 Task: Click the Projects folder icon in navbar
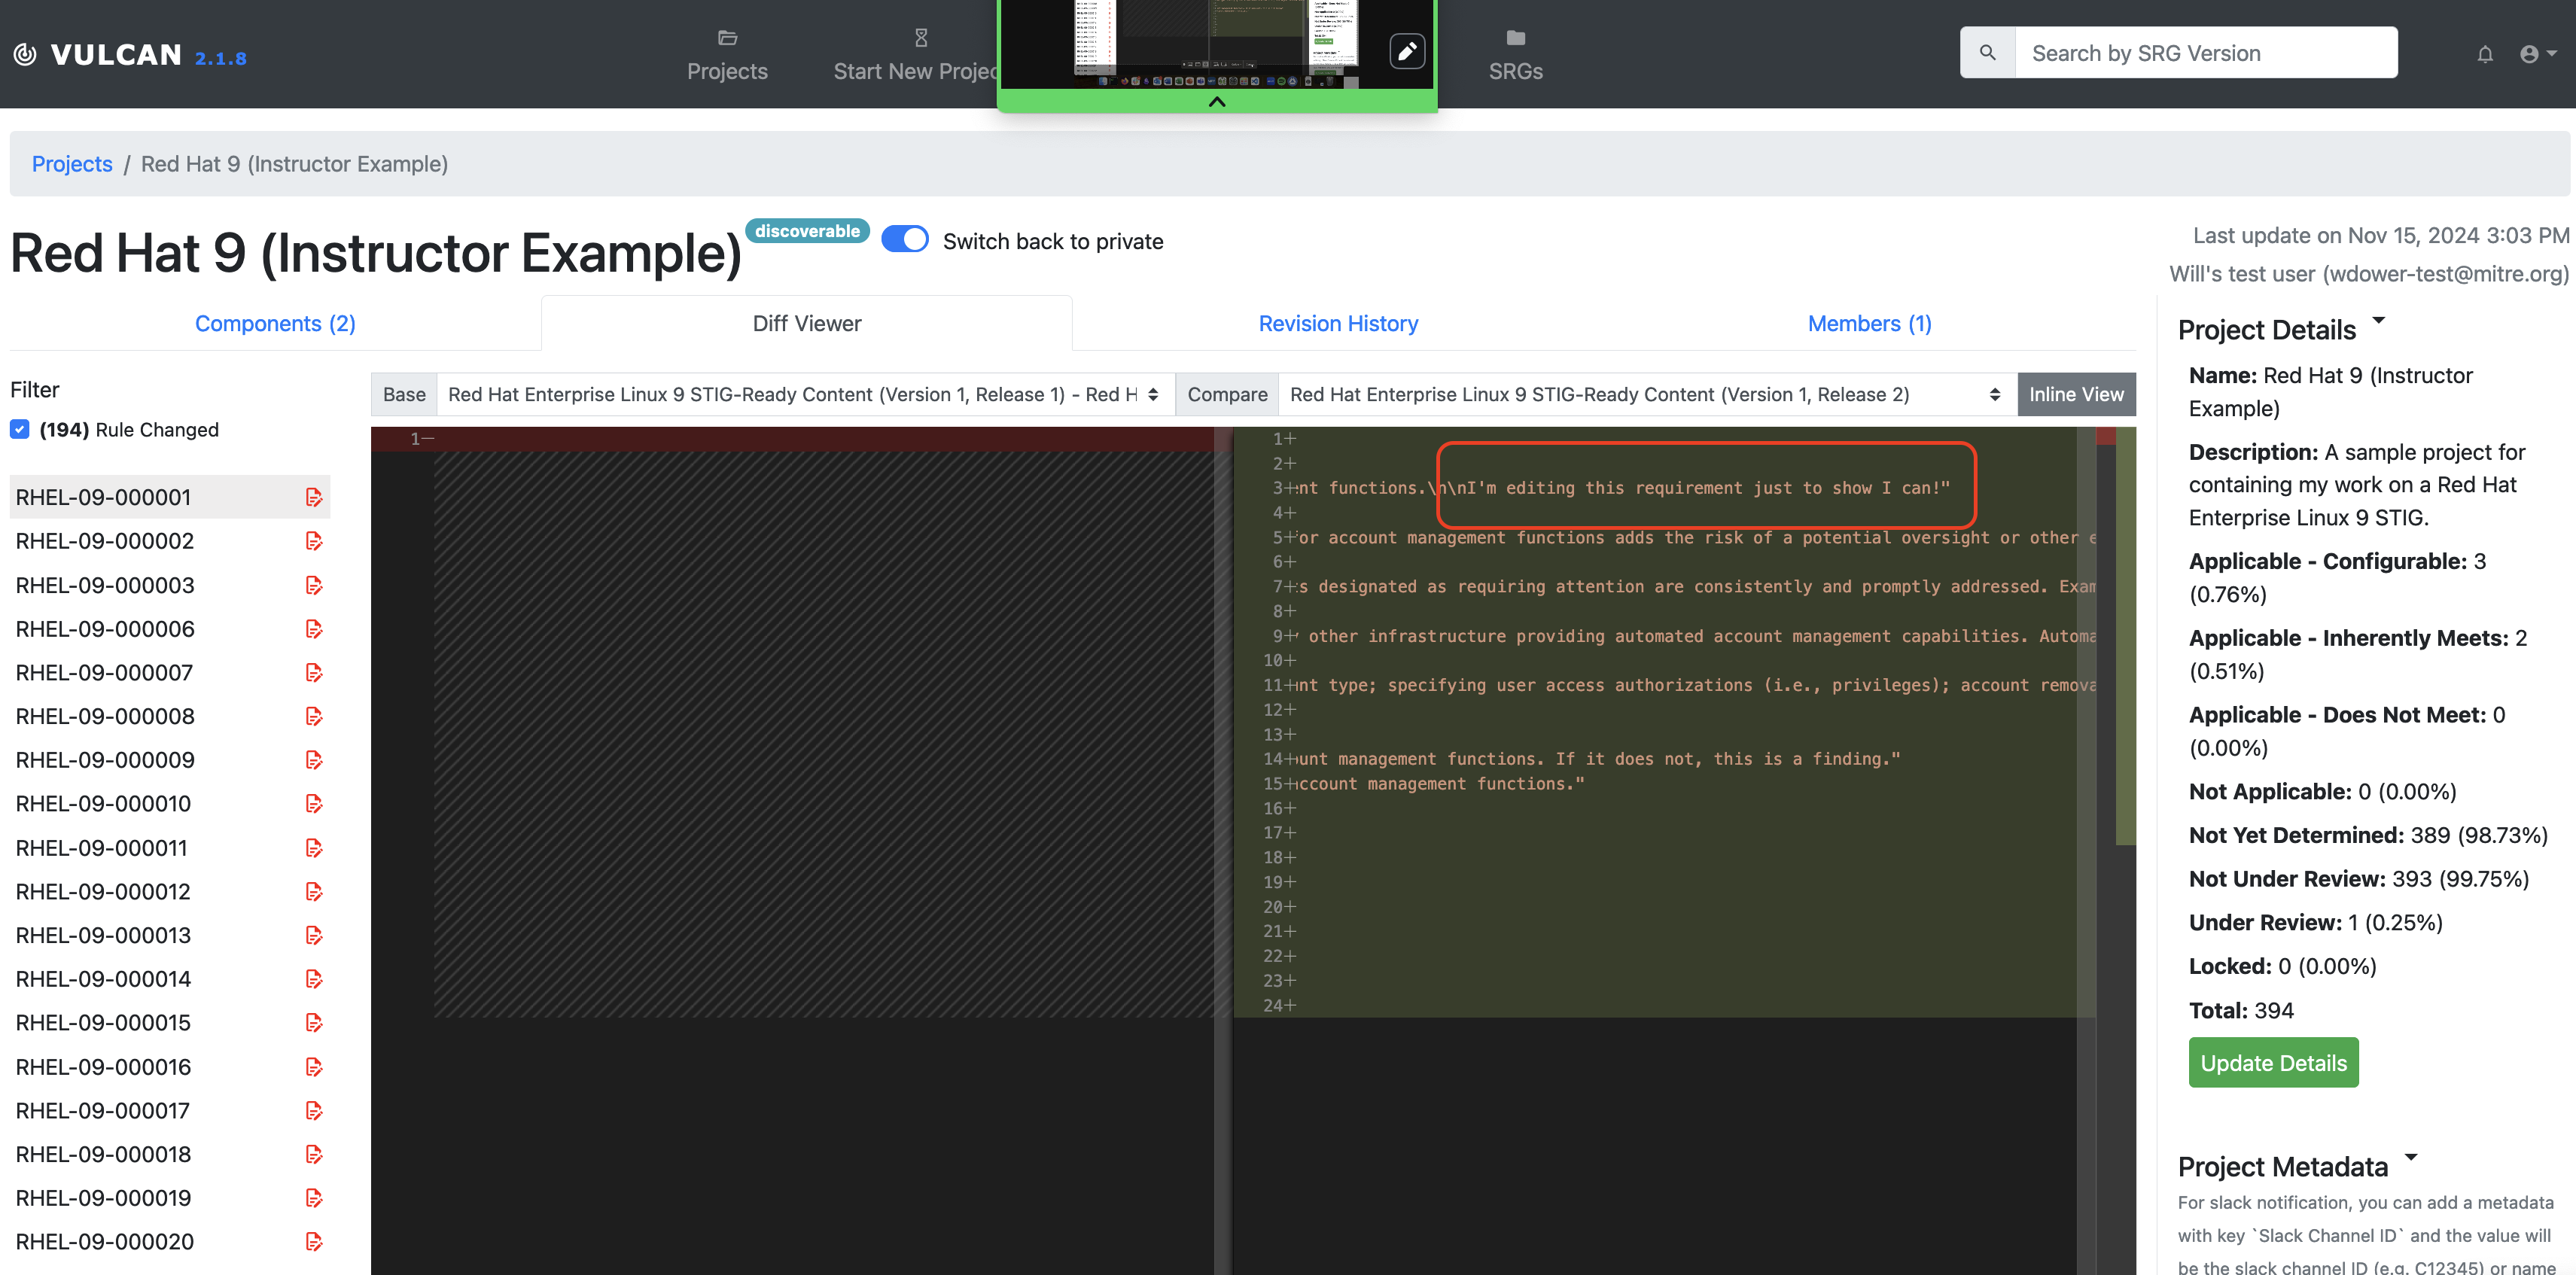click(x=727, y=38)
